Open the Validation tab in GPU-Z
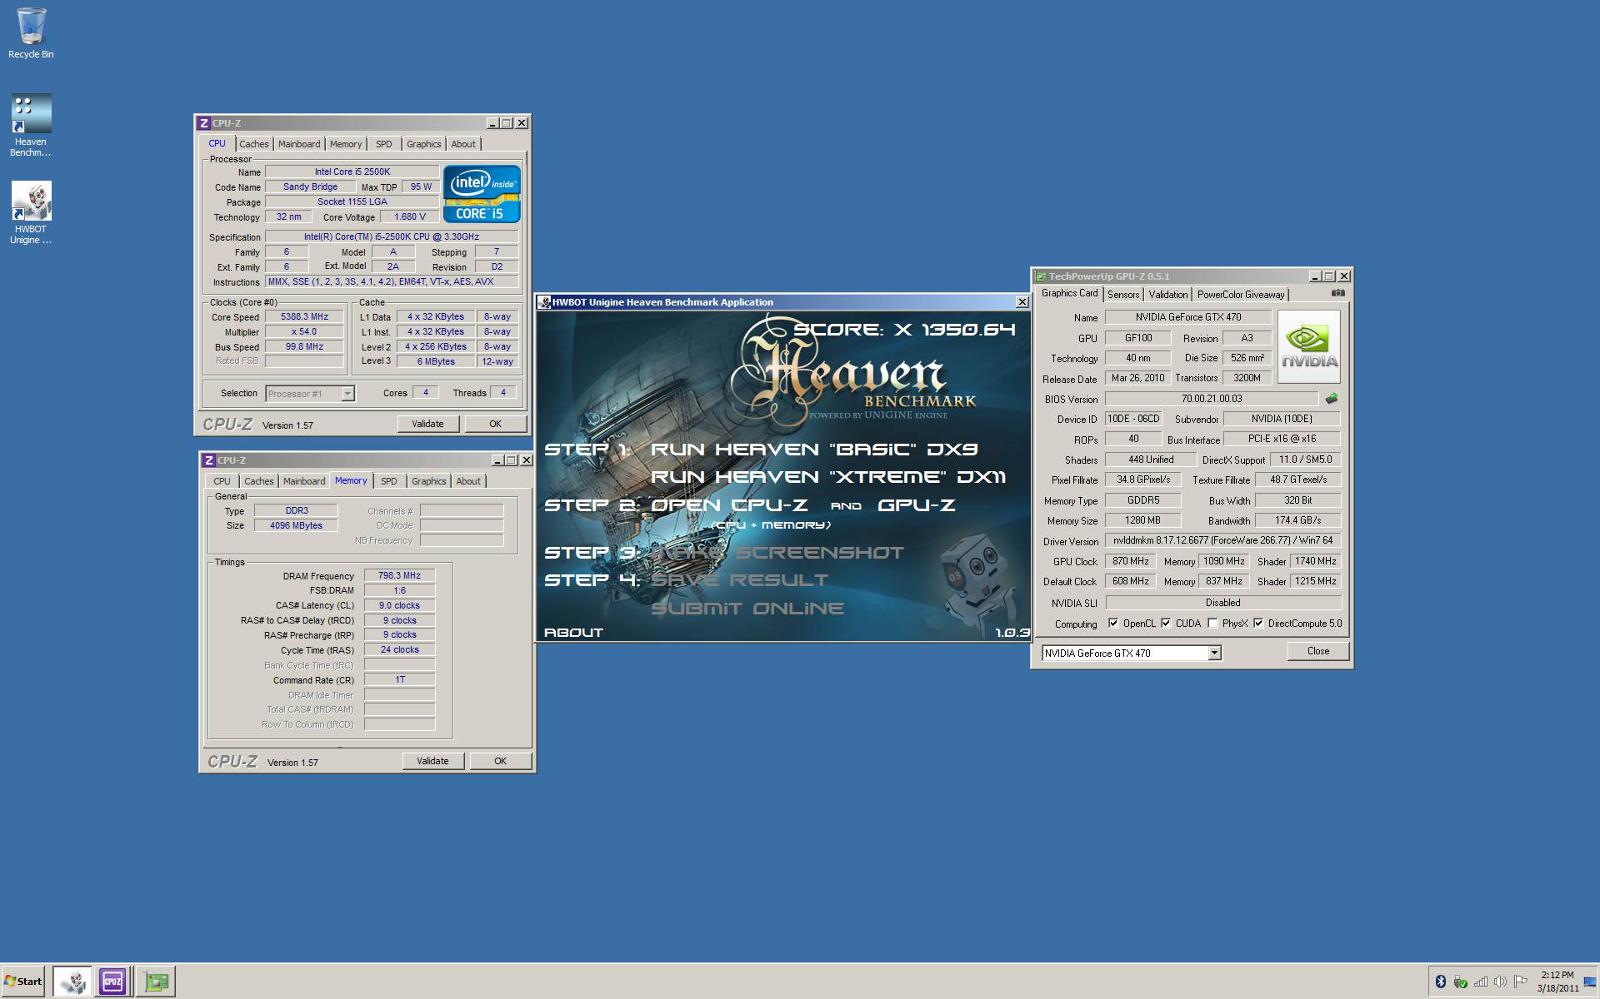This screenshot has width=1600, height=999. 1168,294
